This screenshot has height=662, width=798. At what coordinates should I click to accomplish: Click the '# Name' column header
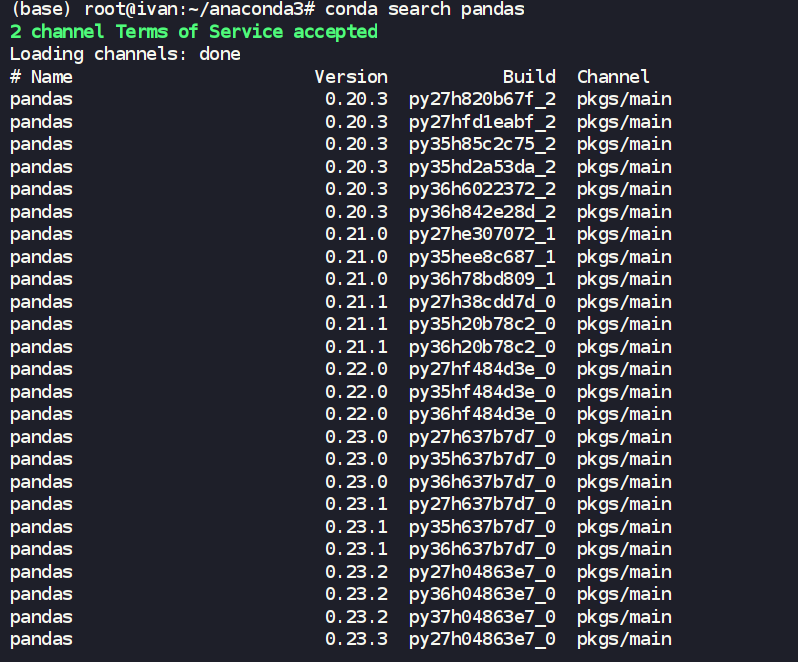pos(41,76)
